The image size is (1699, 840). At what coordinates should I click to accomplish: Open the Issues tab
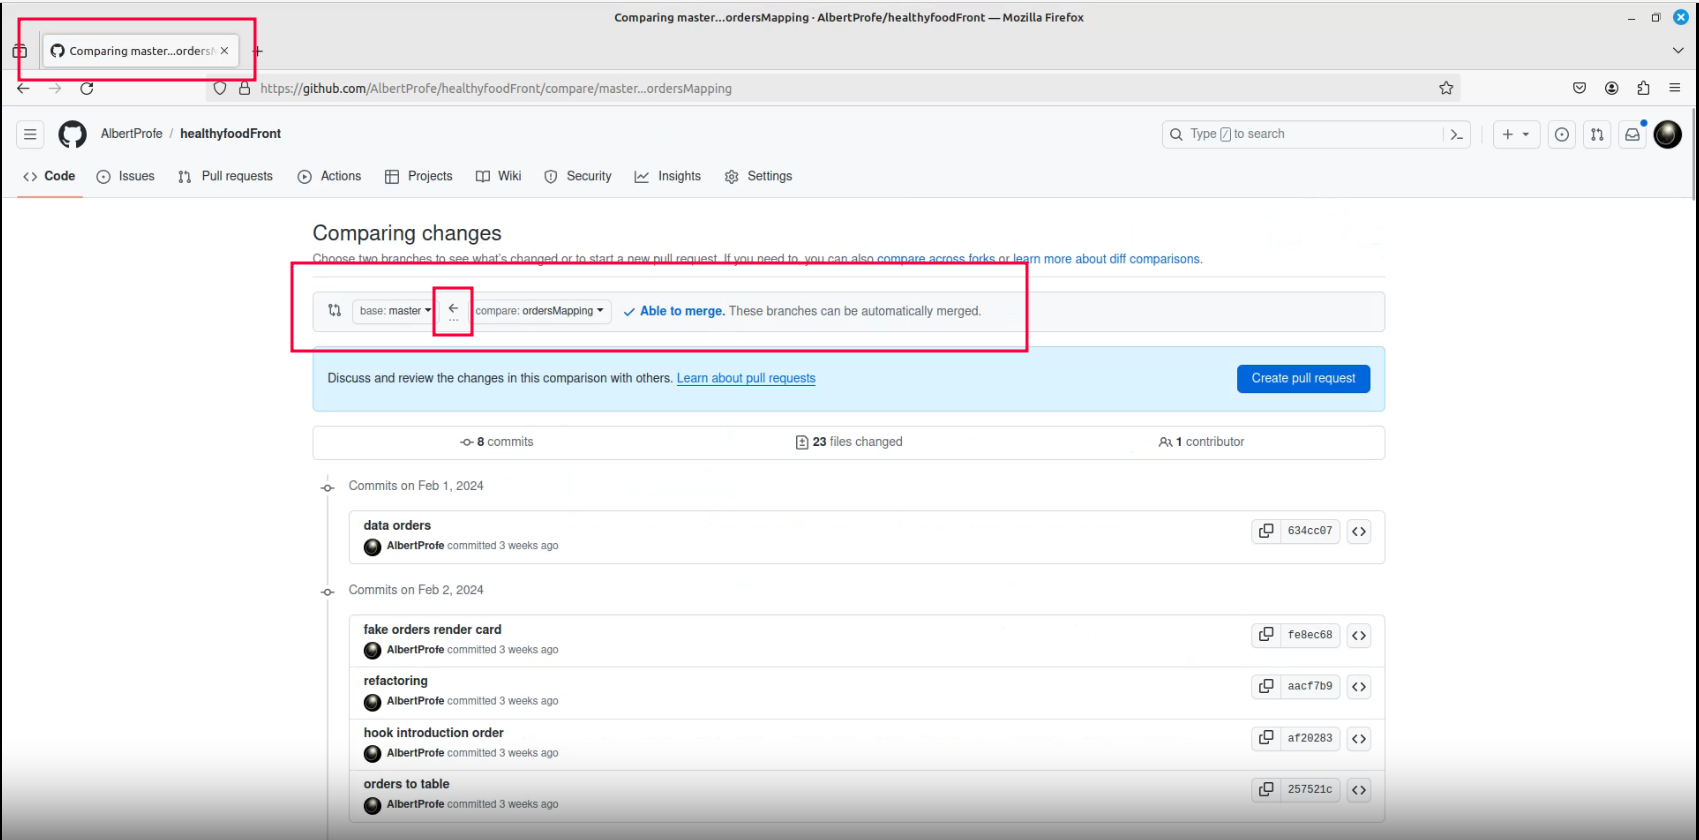click(125, 176)
